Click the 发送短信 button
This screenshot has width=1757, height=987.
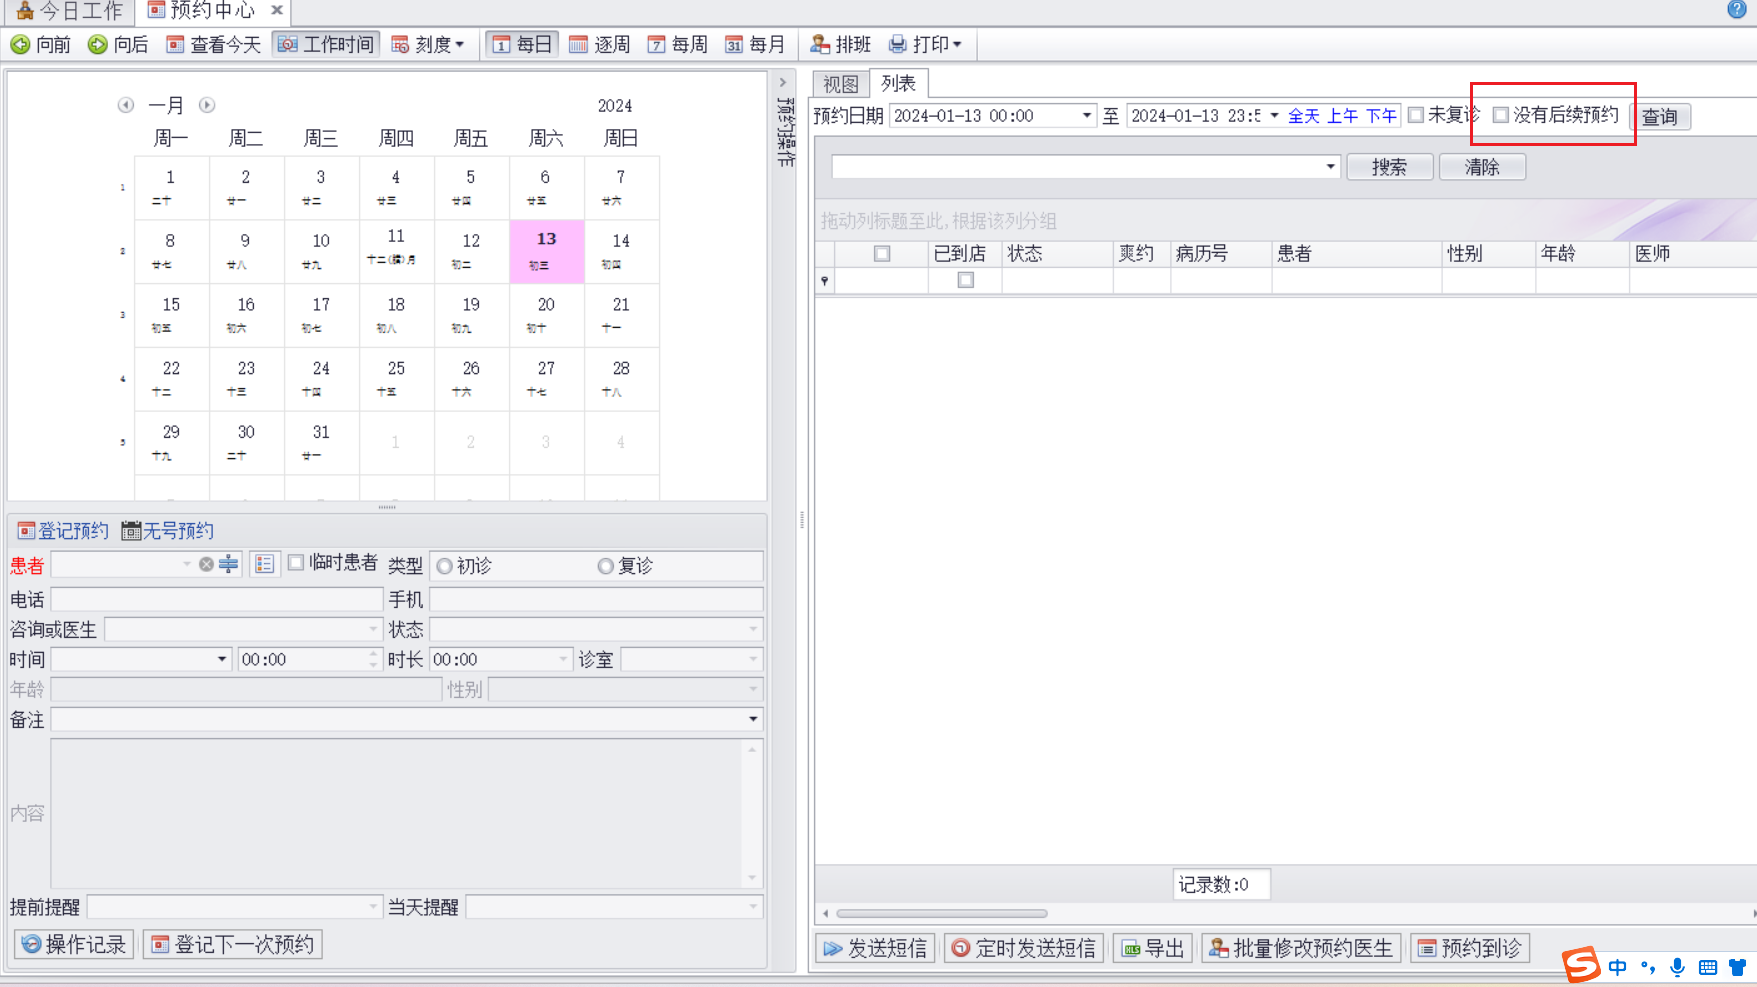point(876,948)
